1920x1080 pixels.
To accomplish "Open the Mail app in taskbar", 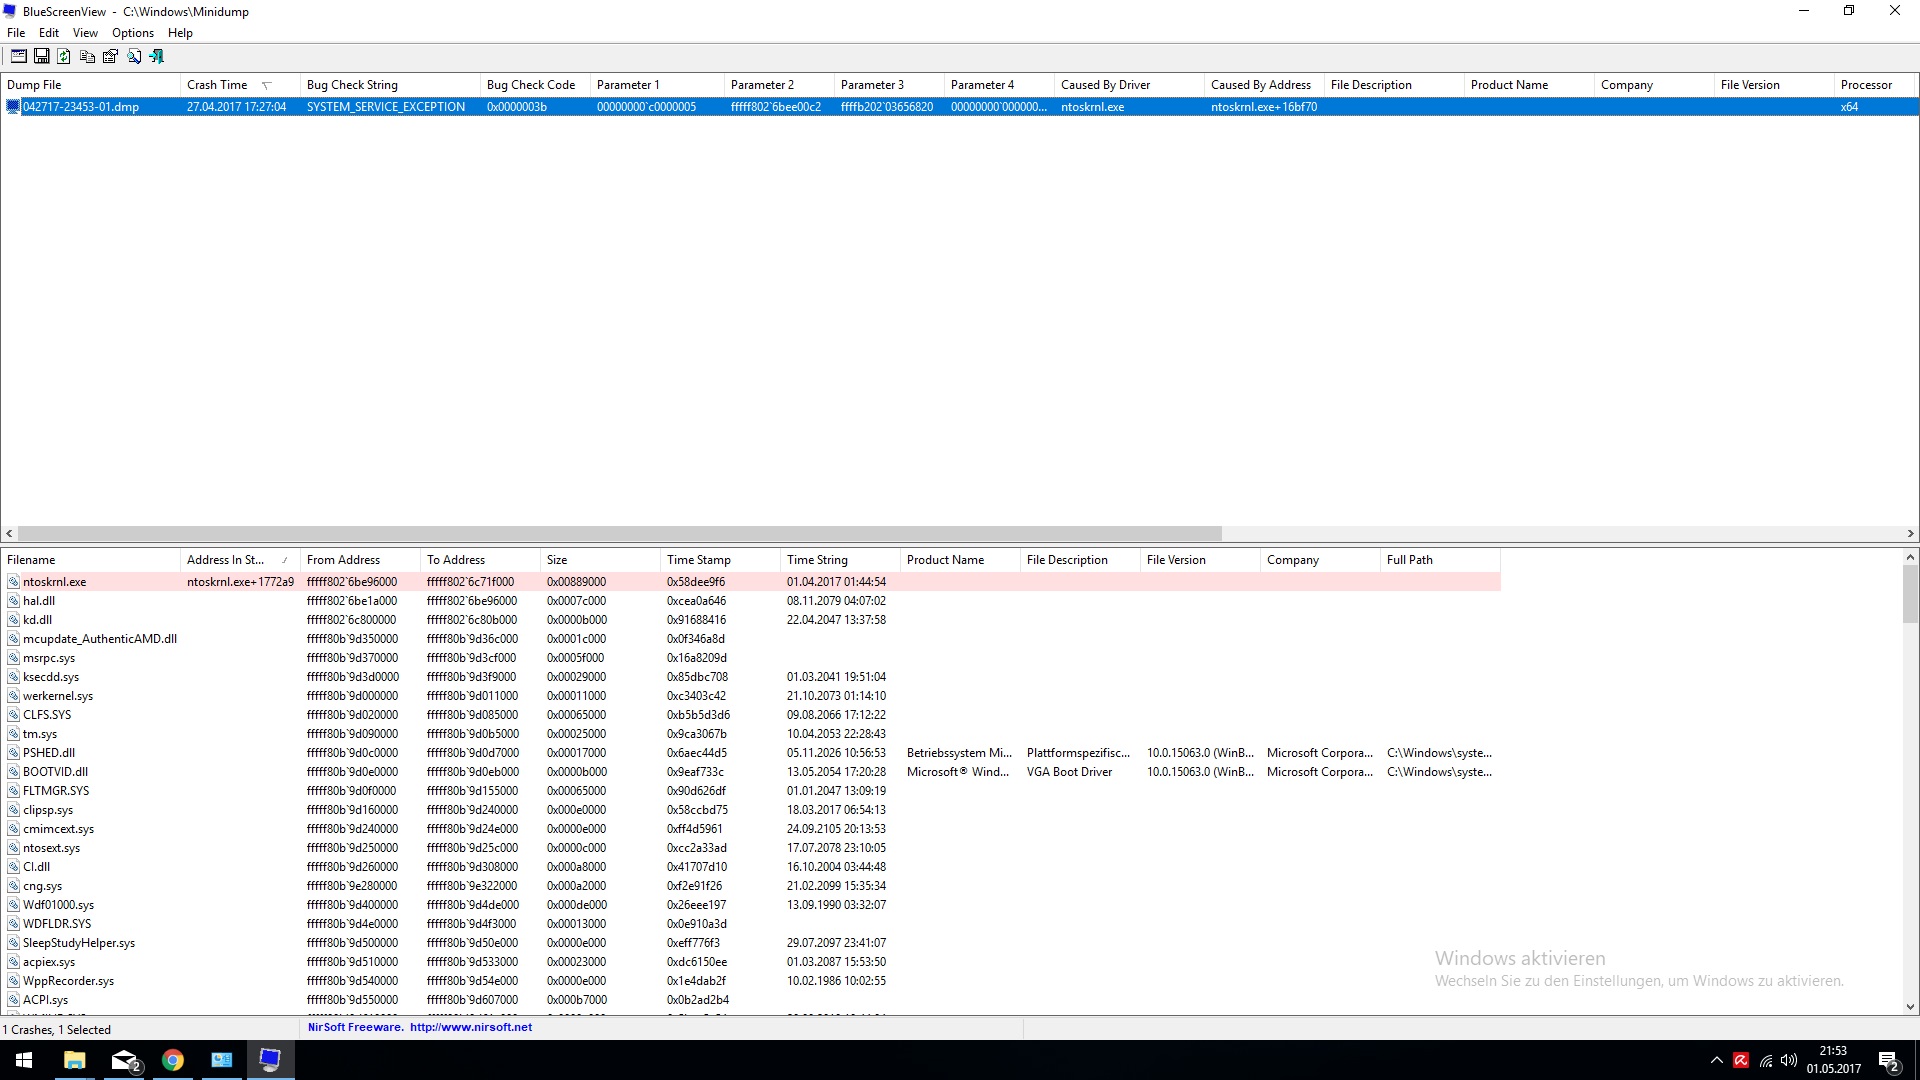I will click(x=124, y=1060).
